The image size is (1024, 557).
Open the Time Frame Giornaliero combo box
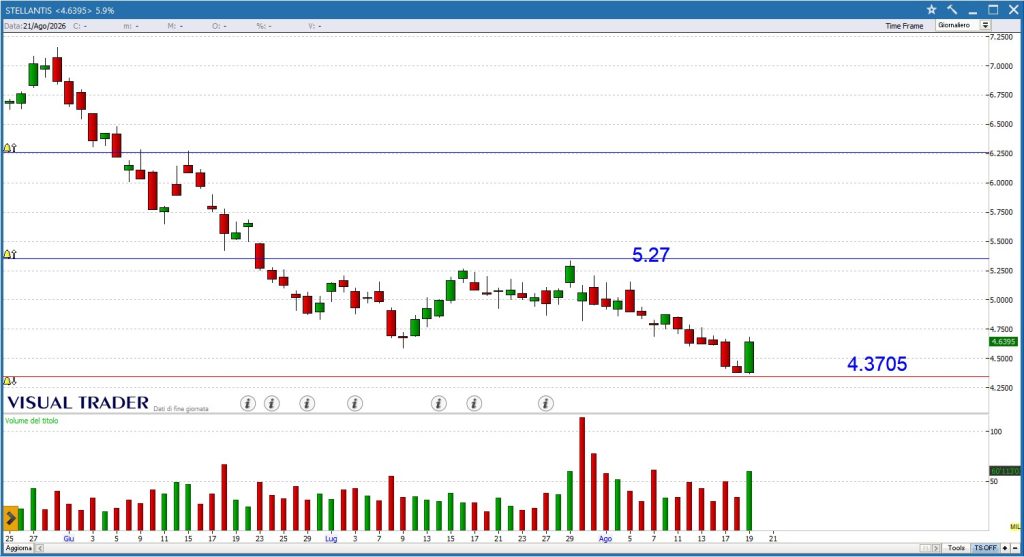(963, 25)
